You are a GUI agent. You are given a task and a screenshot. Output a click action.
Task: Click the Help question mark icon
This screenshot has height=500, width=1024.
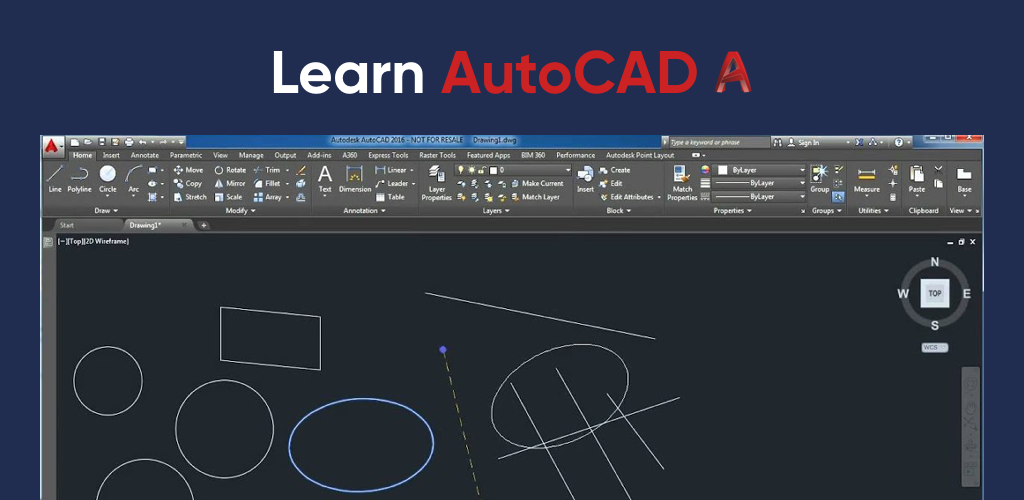click(x=899, y=142)
